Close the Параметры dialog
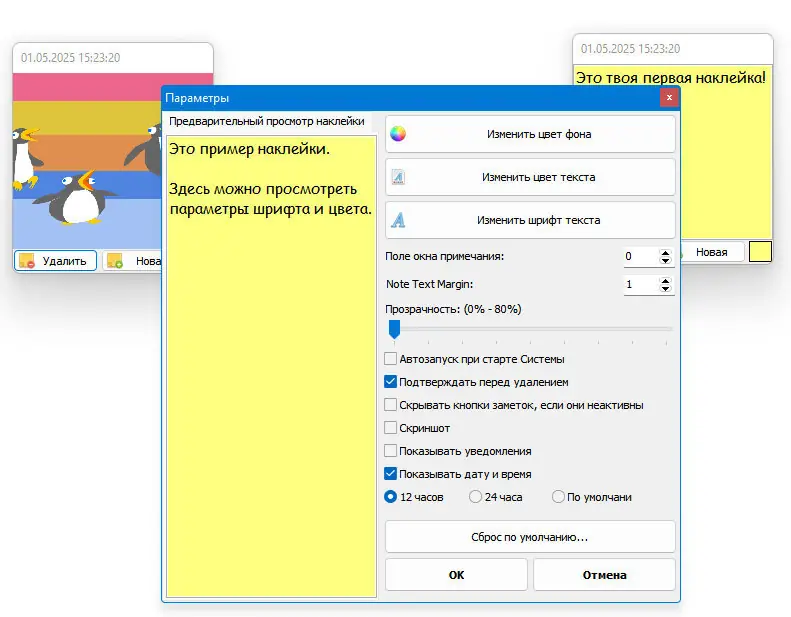The image size is (791, 617). pyautogui.click(x=669, y=97)
